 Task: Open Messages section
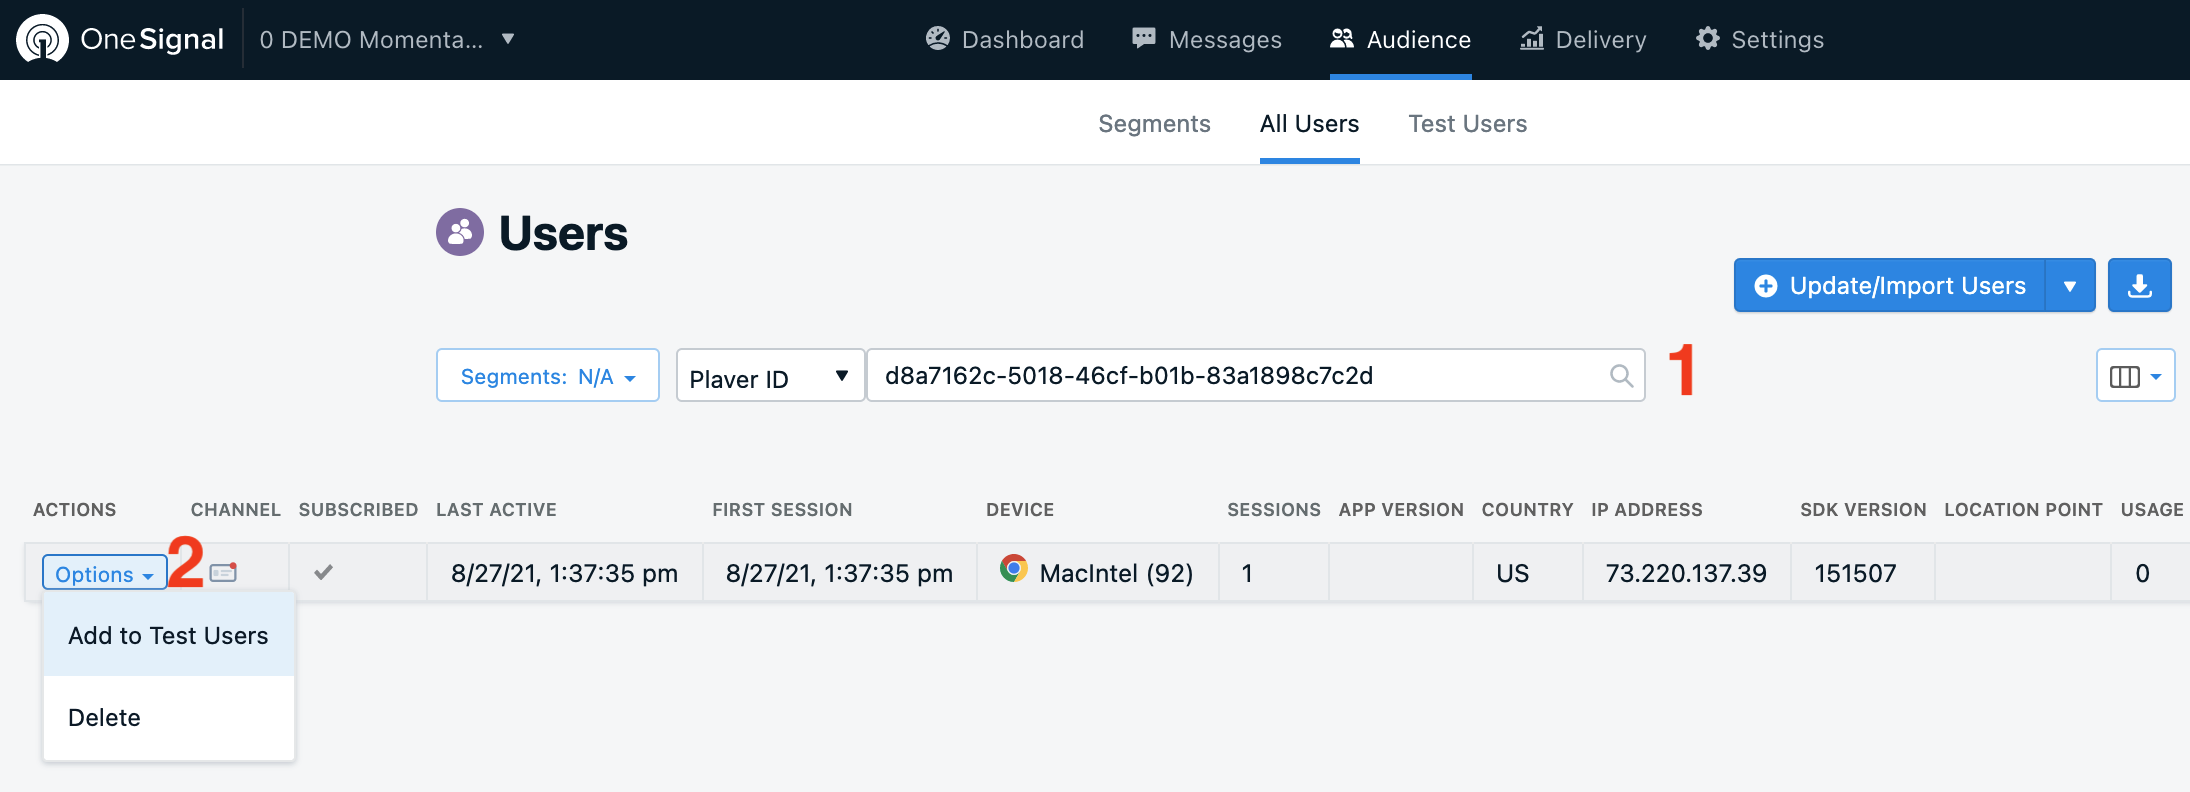pos(1206,39)
